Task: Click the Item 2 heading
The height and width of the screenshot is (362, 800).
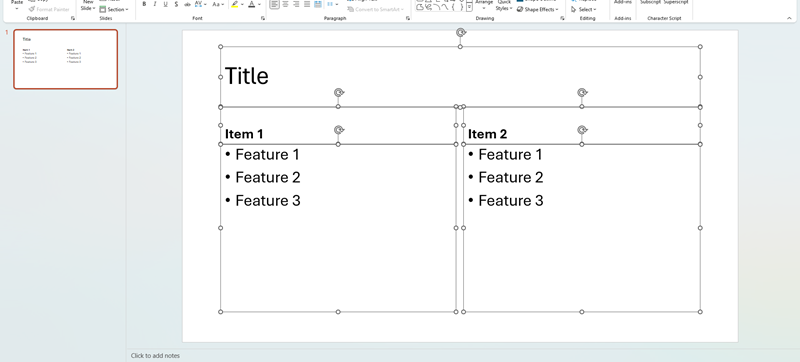Action: 487,134
